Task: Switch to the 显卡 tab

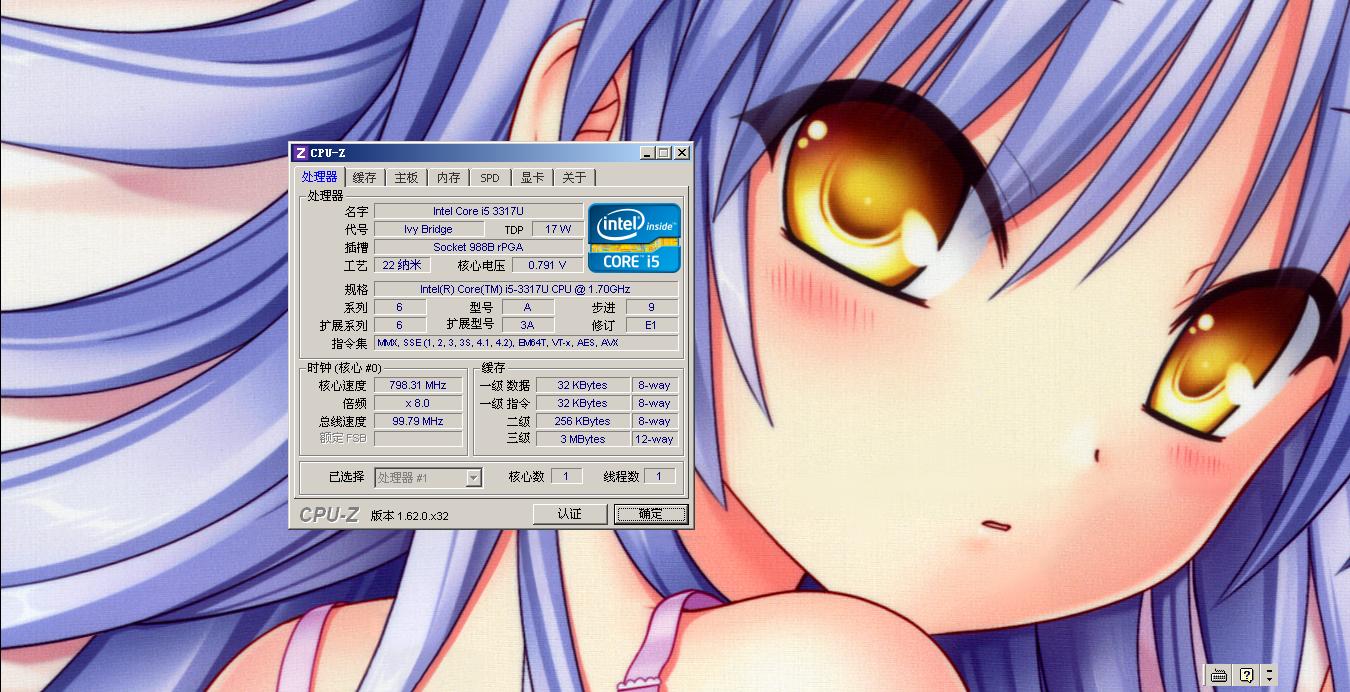Action: pyautogui.click(x=532, y=178)
